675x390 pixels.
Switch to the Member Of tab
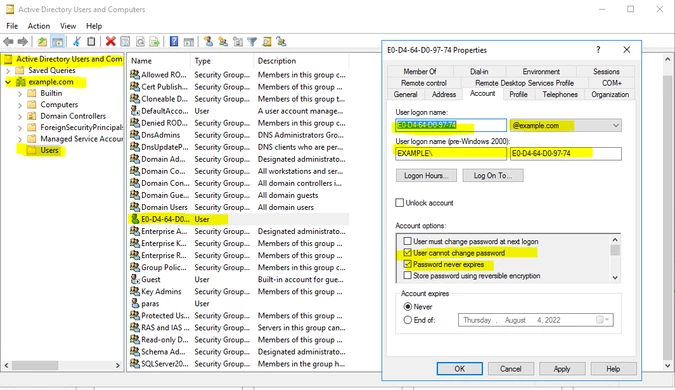pyautogui.click(x=420, y=71)
